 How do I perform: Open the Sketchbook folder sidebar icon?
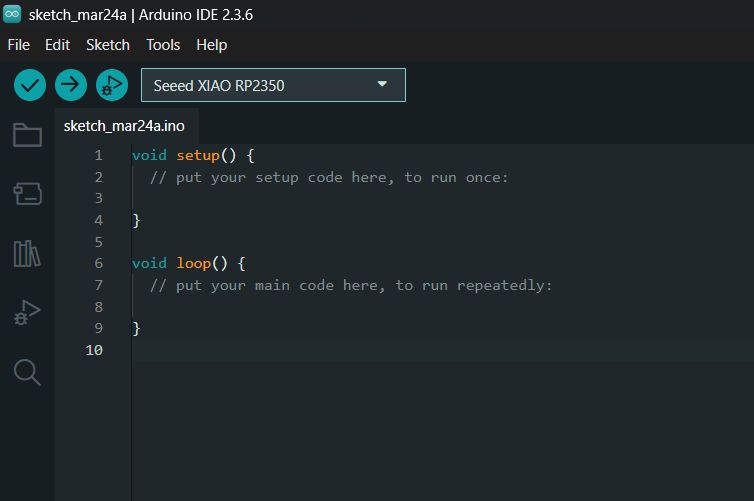click(27, 135)
